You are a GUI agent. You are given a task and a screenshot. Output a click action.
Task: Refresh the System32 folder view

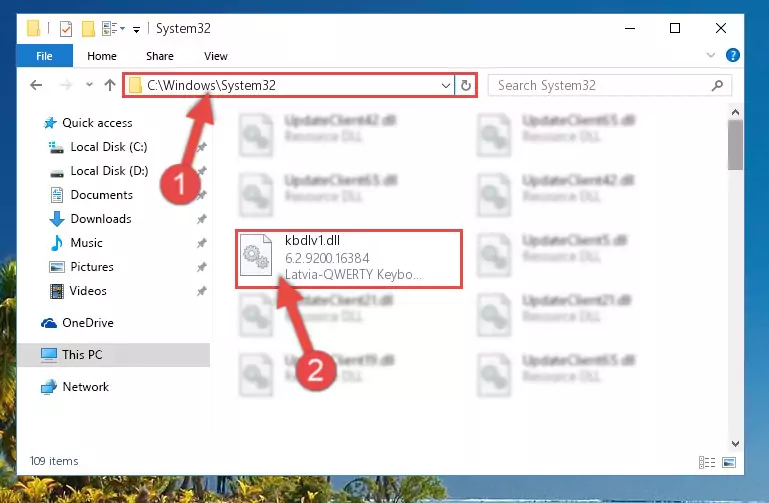[x=465, y=86]
